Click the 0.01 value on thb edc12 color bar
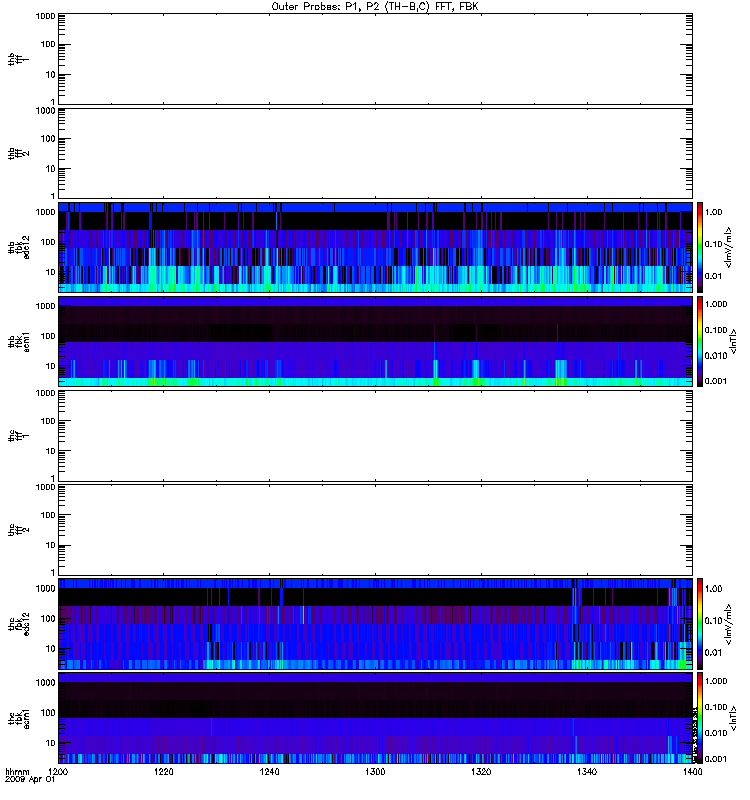 coord(714,276)
